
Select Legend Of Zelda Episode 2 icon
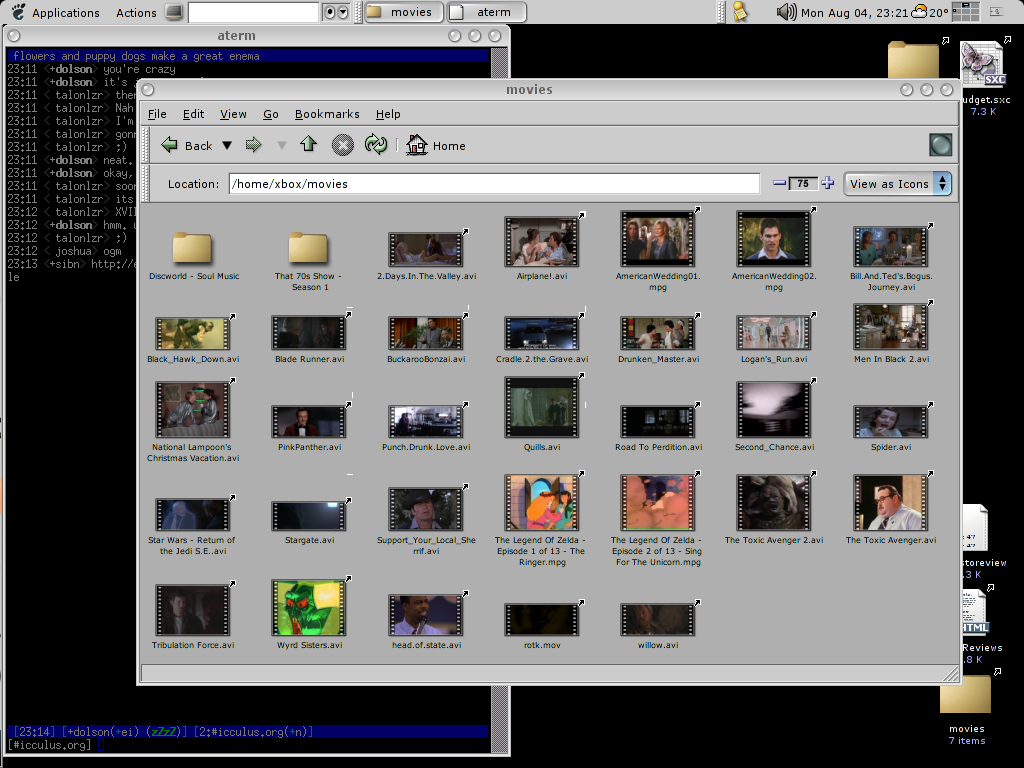coord(658,502)
